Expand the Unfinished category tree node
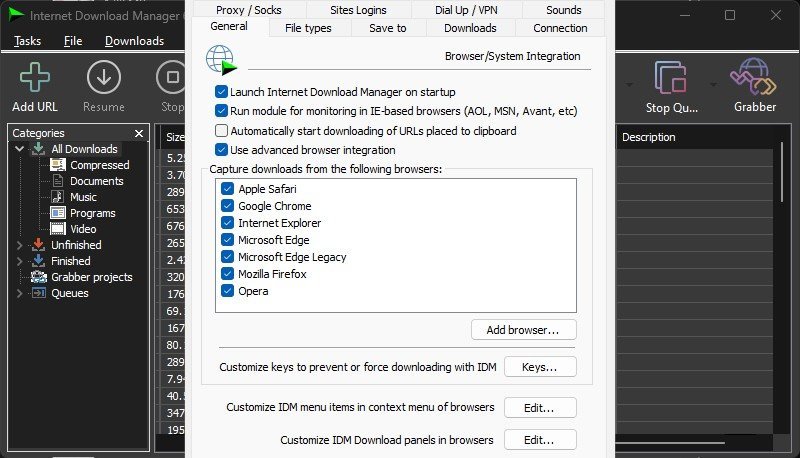Screen dimensions: 800x458 20,245
